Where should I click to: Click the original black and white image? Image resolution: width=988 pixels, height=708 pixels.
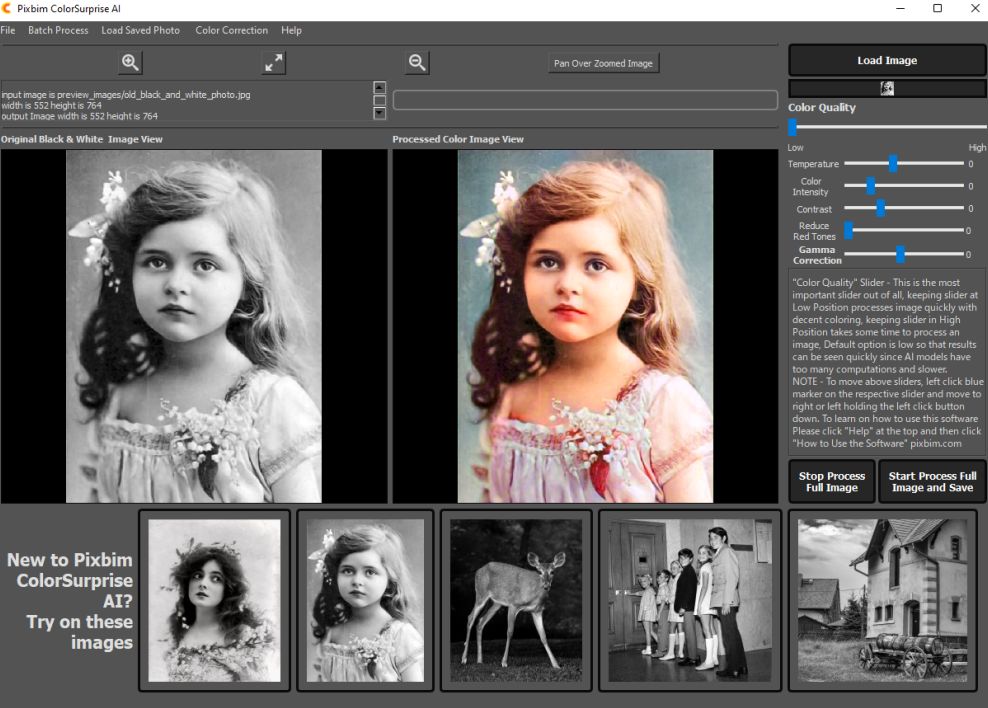point(194,326)
